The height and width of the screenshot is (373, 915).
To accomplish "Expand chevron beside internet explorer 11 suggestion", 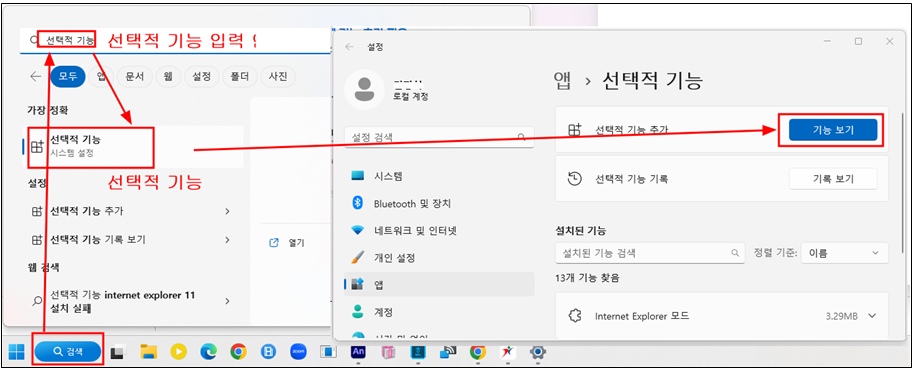I will point(228,301).
